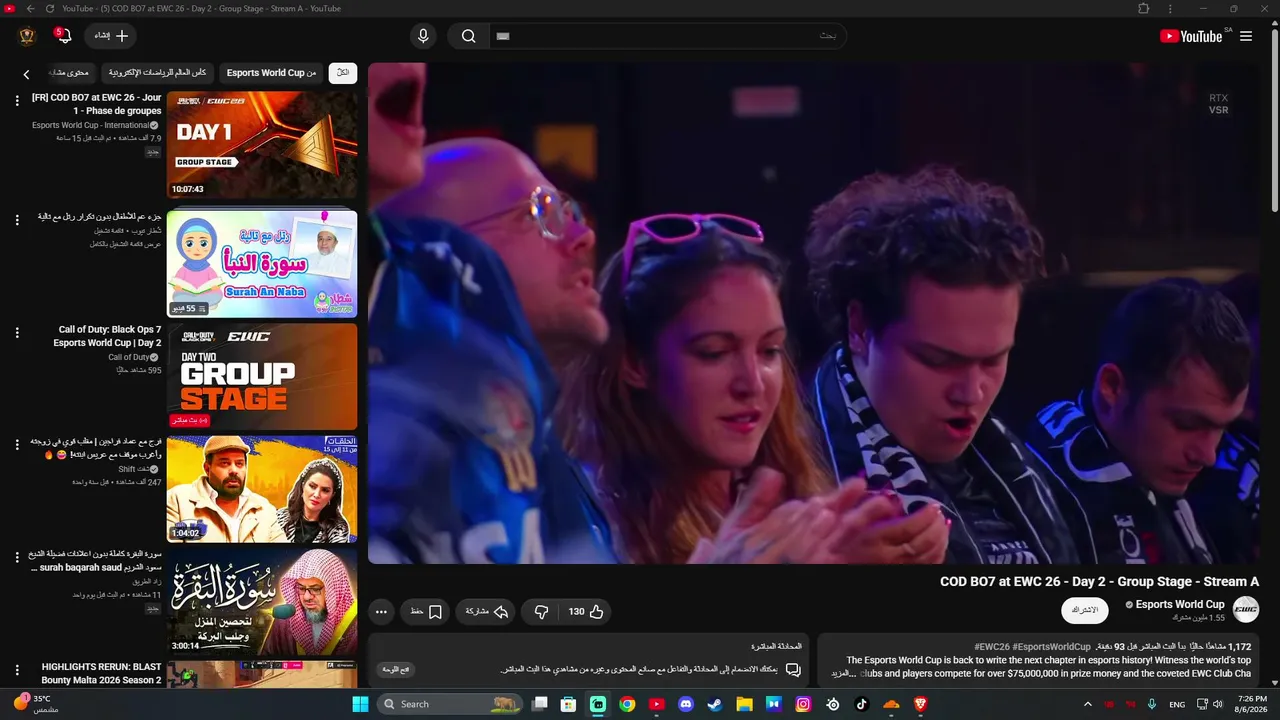The width and height of the screenshot is (1280, 720).
Task: Open options for Call of Duty stream
Action: 17,332
